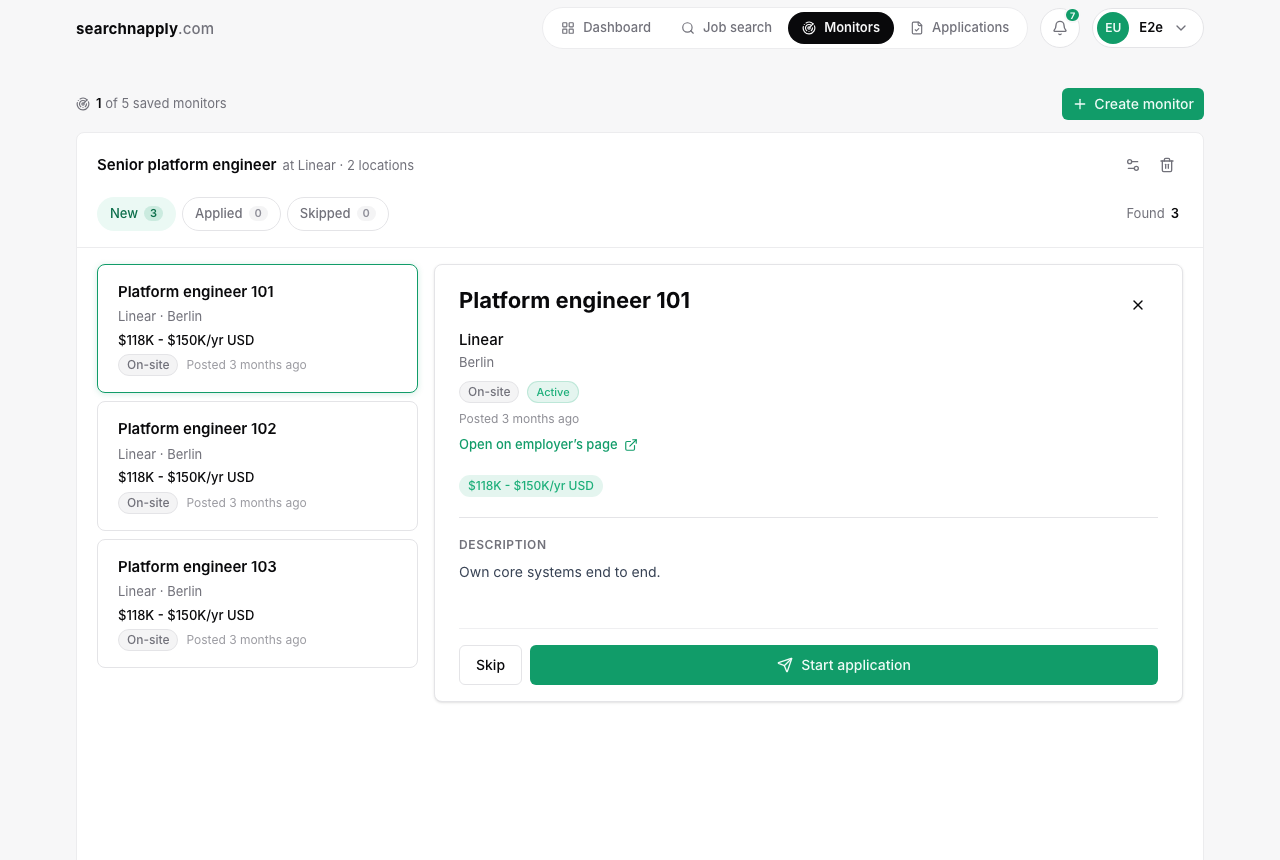Show the Applied jobs filter tab
This screenshot has width=1280, height=860.
coord(231,213)
